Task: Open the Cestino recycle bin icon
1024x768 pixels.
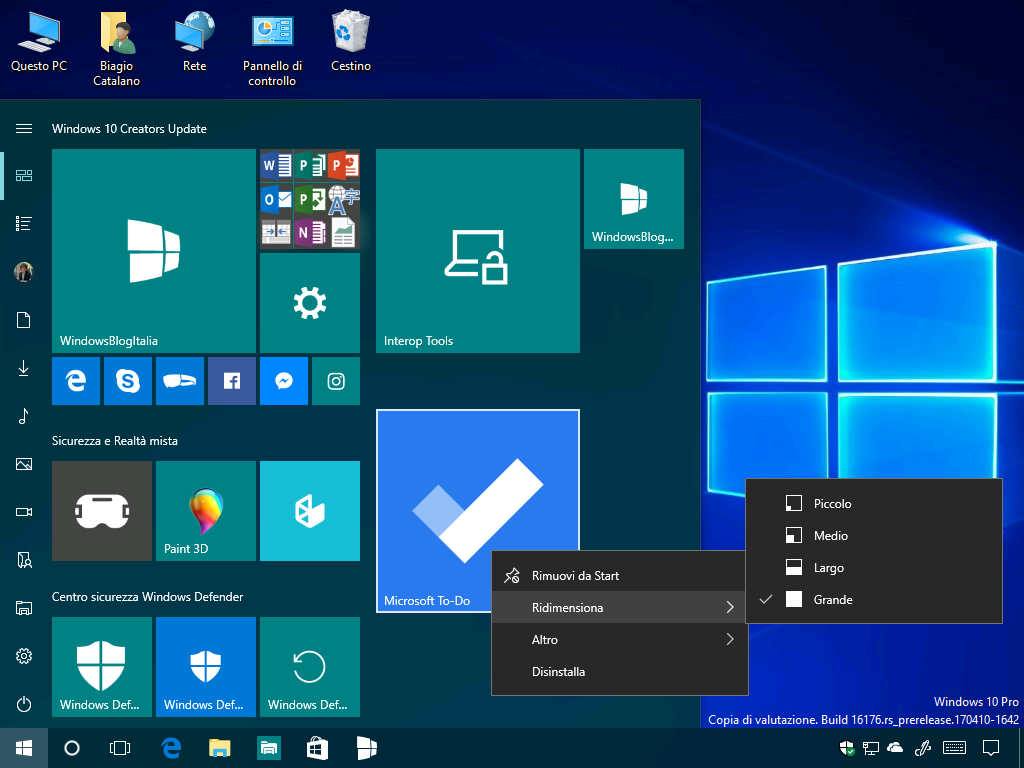Action: (x=351, y=41)
